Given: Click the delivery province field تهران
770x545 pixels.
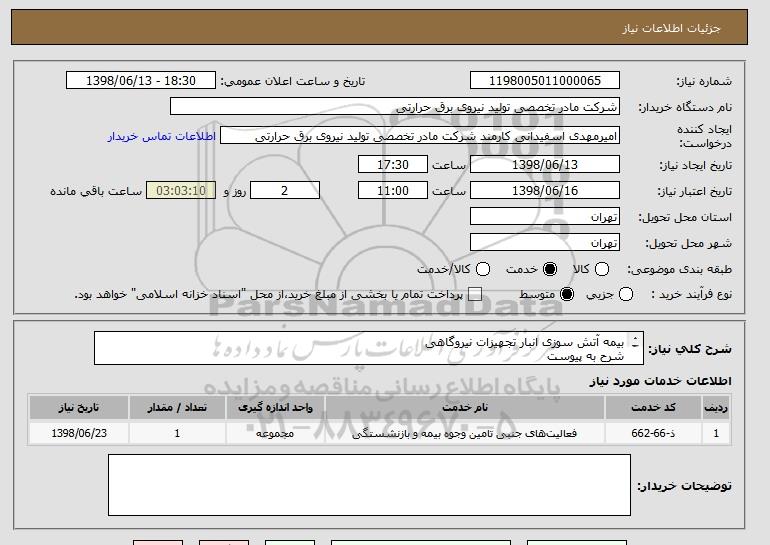Looking at the screenshot, I should pyautogui.click(x=545, y=217).
